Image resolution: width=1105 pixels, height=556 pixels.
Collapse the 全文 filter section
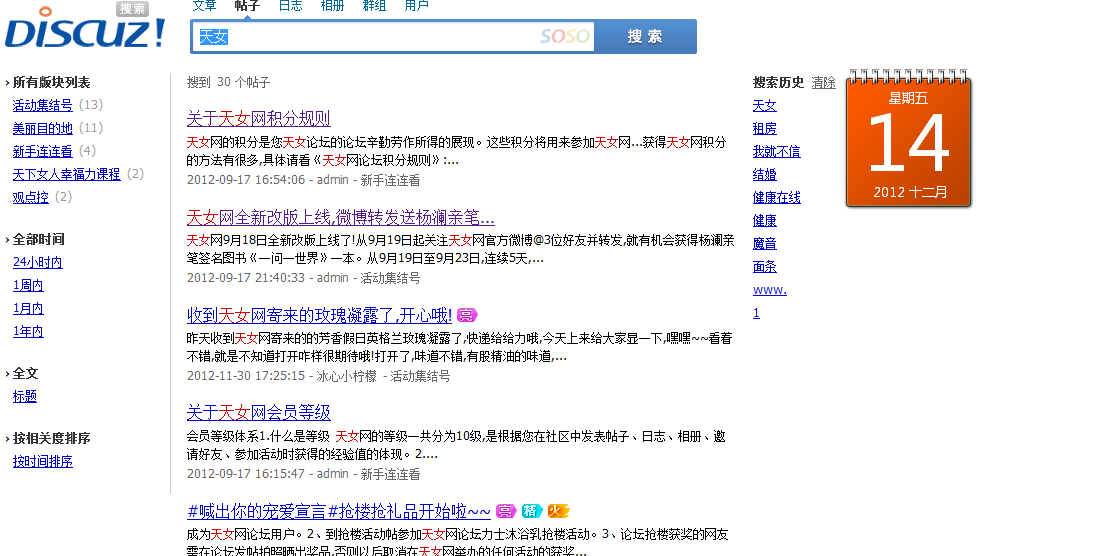21,373
